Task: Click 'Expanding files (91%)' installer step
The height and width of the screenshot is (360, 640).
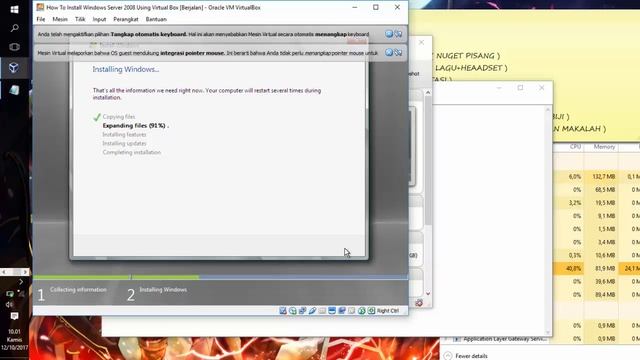Action: click(136, 126)
